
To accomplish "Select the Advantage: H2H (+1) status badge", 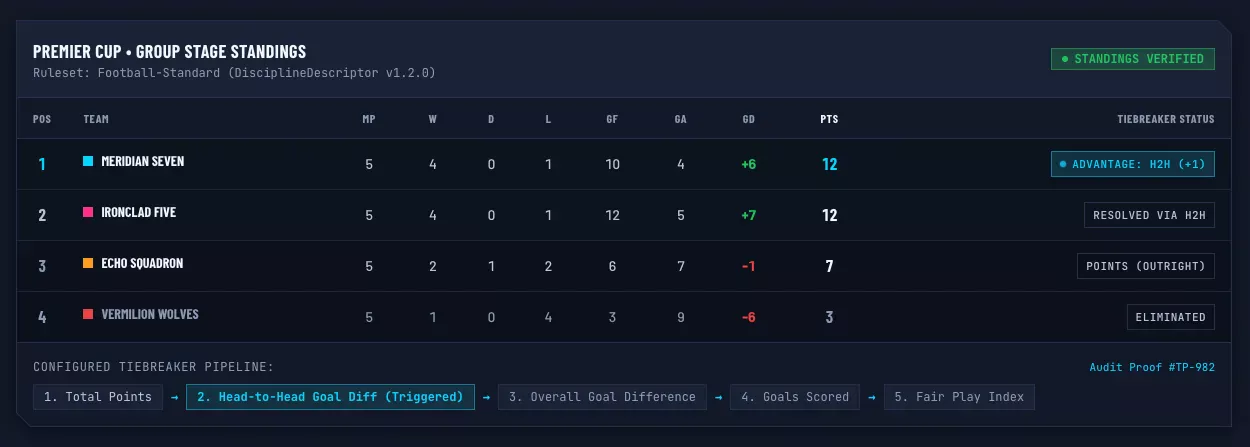I will point(1133,164).
